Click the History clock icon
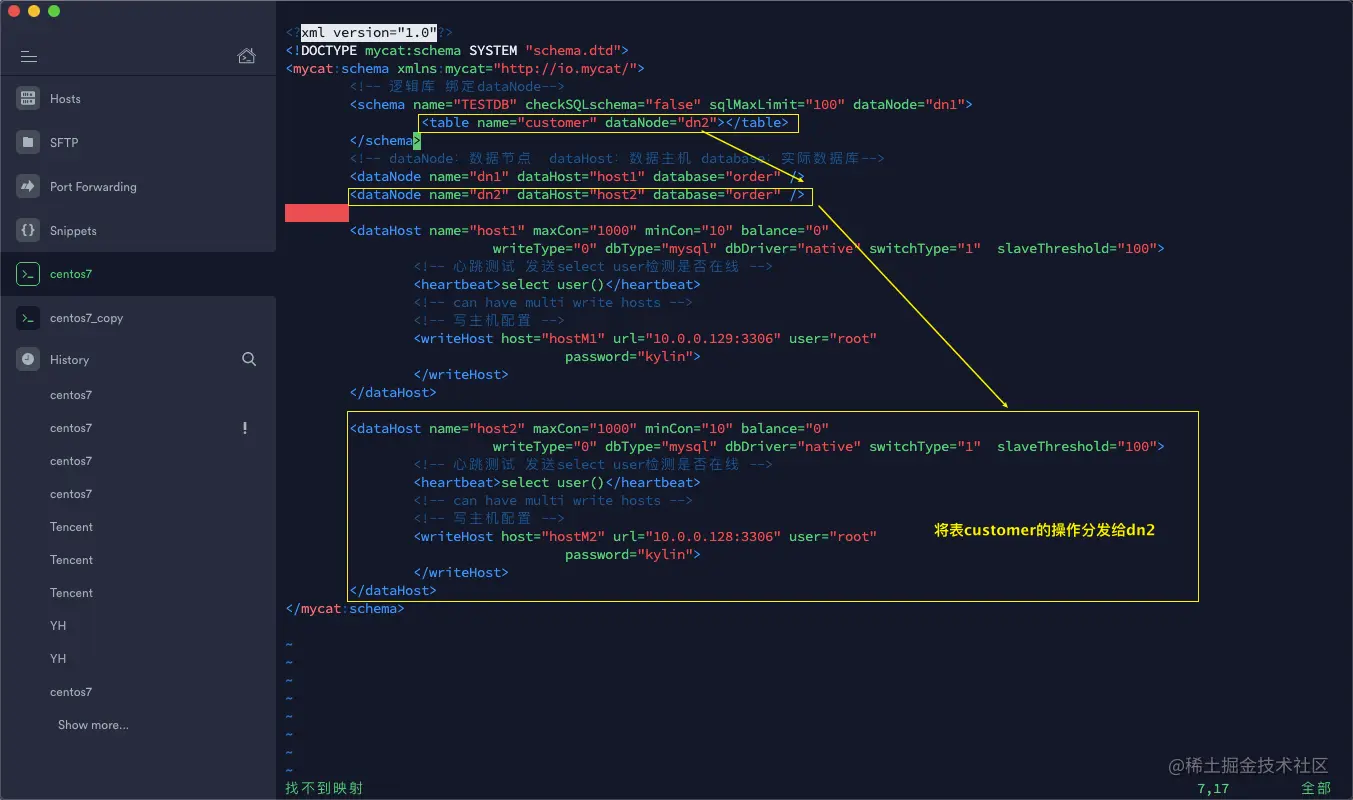1353x800 pixels. [x=28, y=359]
